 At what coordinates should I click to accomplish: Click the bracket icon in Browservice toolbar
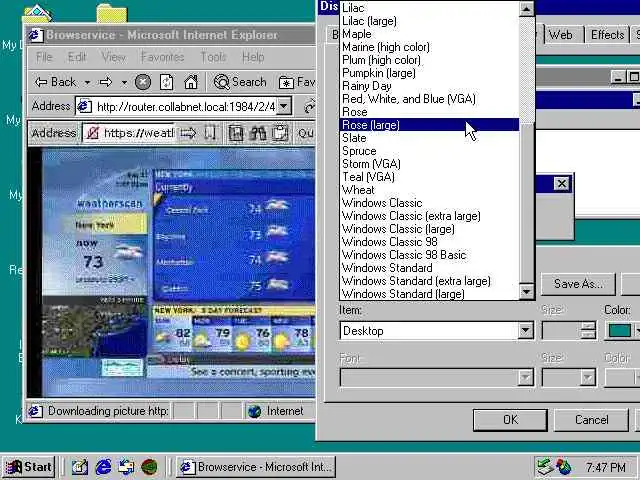click(x=210, y=133)
